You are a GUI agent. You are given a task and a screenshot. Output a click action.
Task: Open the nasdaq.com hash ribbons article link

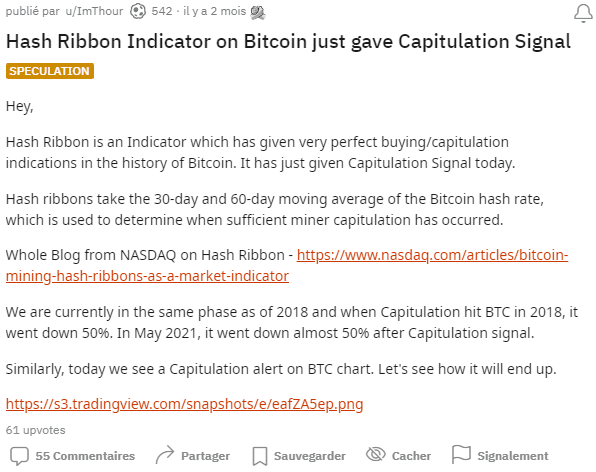pos(287,265)
